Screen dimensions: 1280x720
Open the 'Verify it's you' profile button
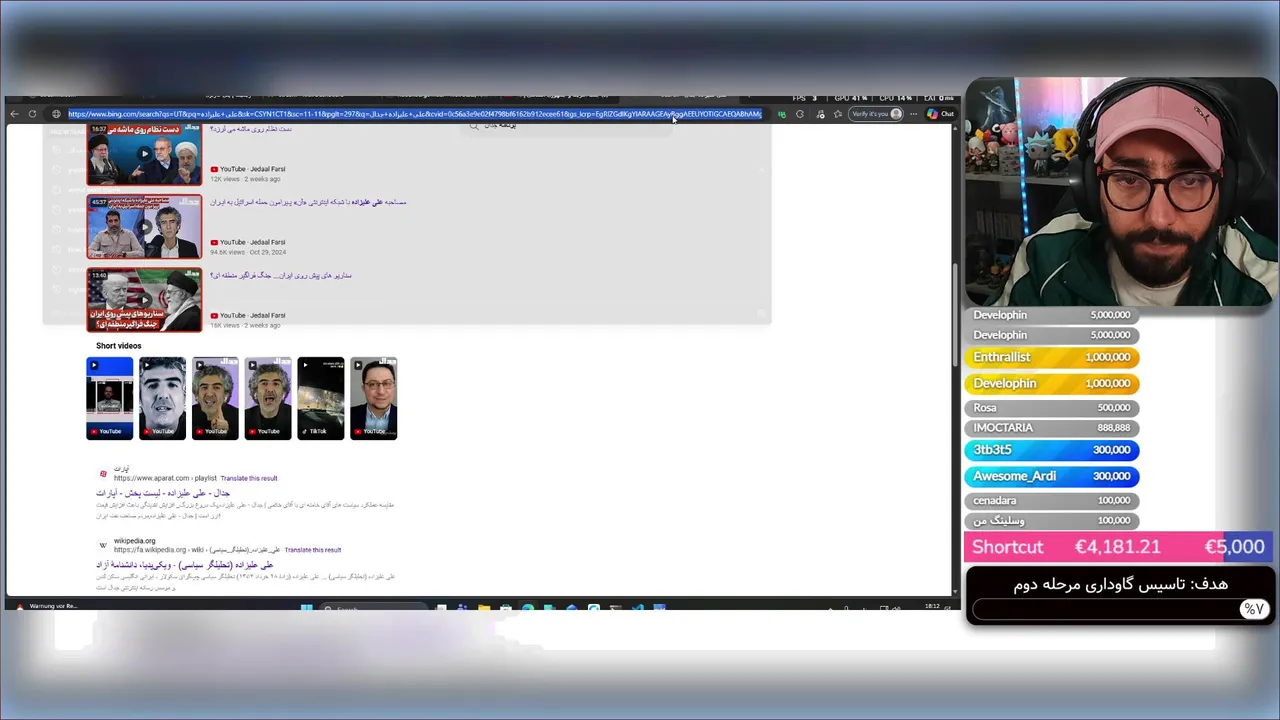click(876, 114)
